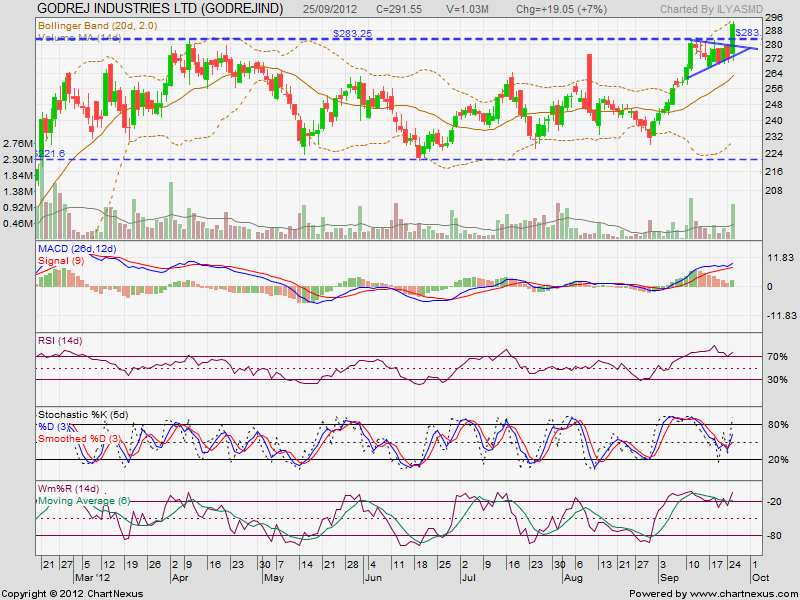The width and height of the screenshot is (800, 600).
Task: Click the Apr month label
Action: pos(180,578)
